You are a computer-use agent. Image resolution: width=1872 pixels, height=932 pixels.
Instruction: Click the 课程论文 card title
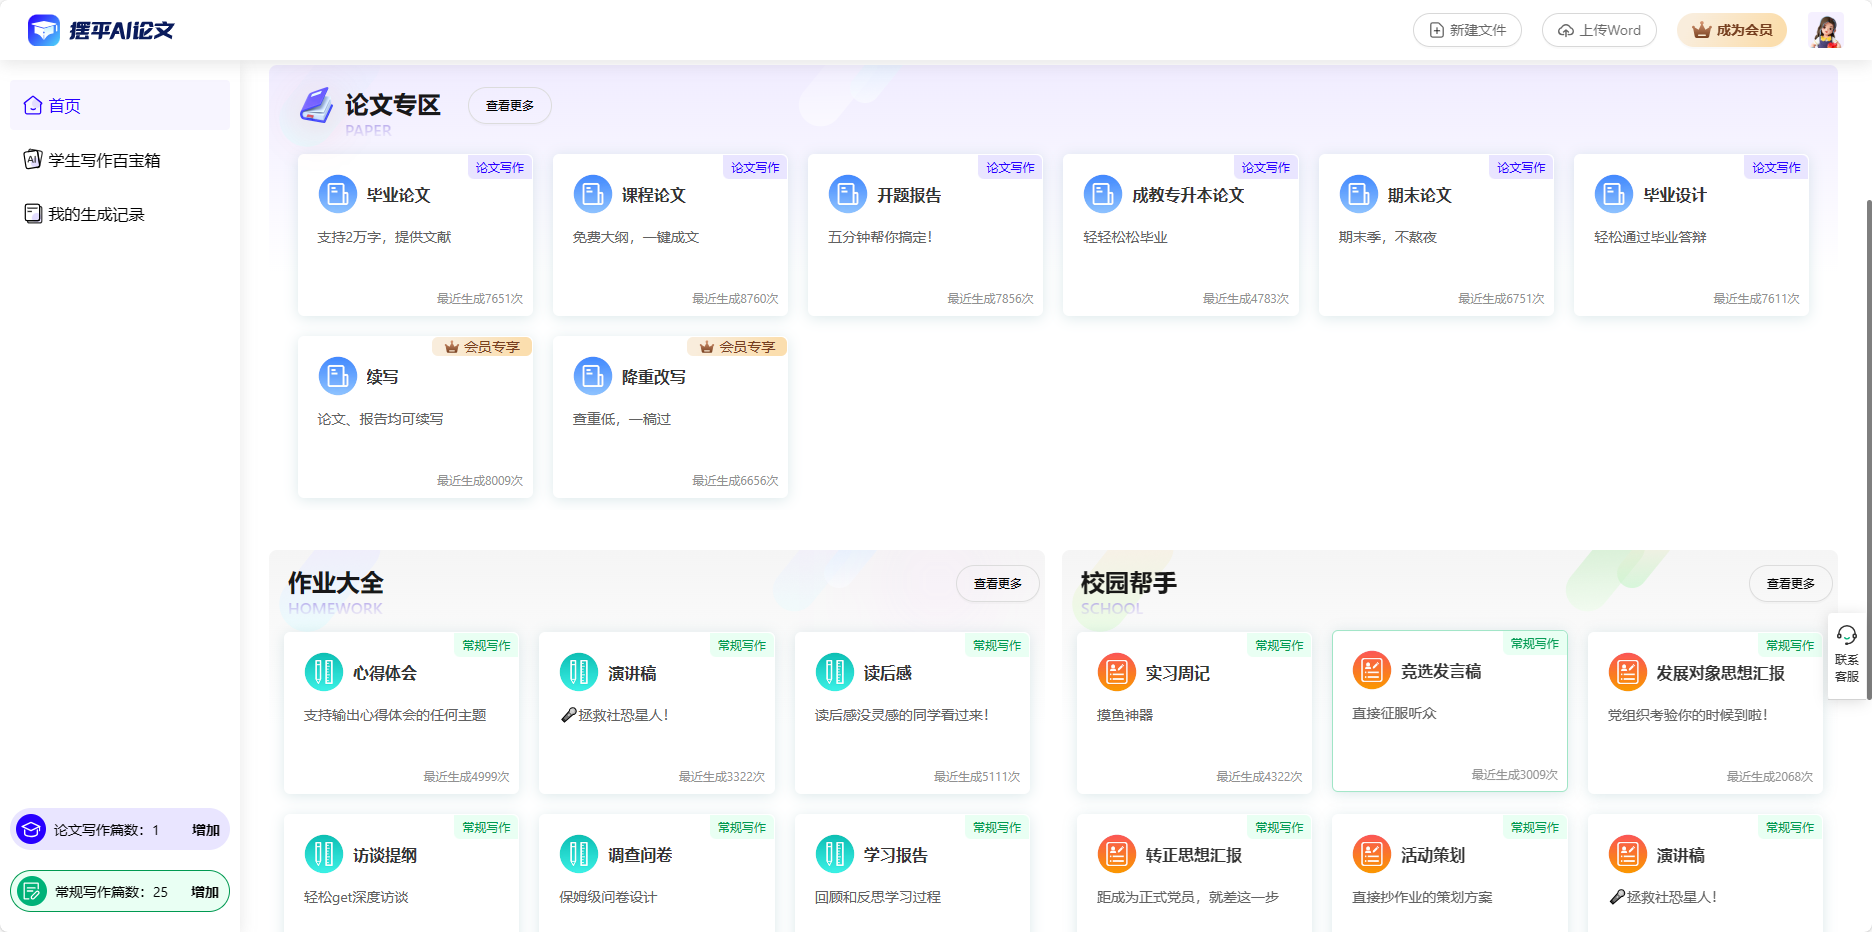pyautogui.click(x=654, y=195)
